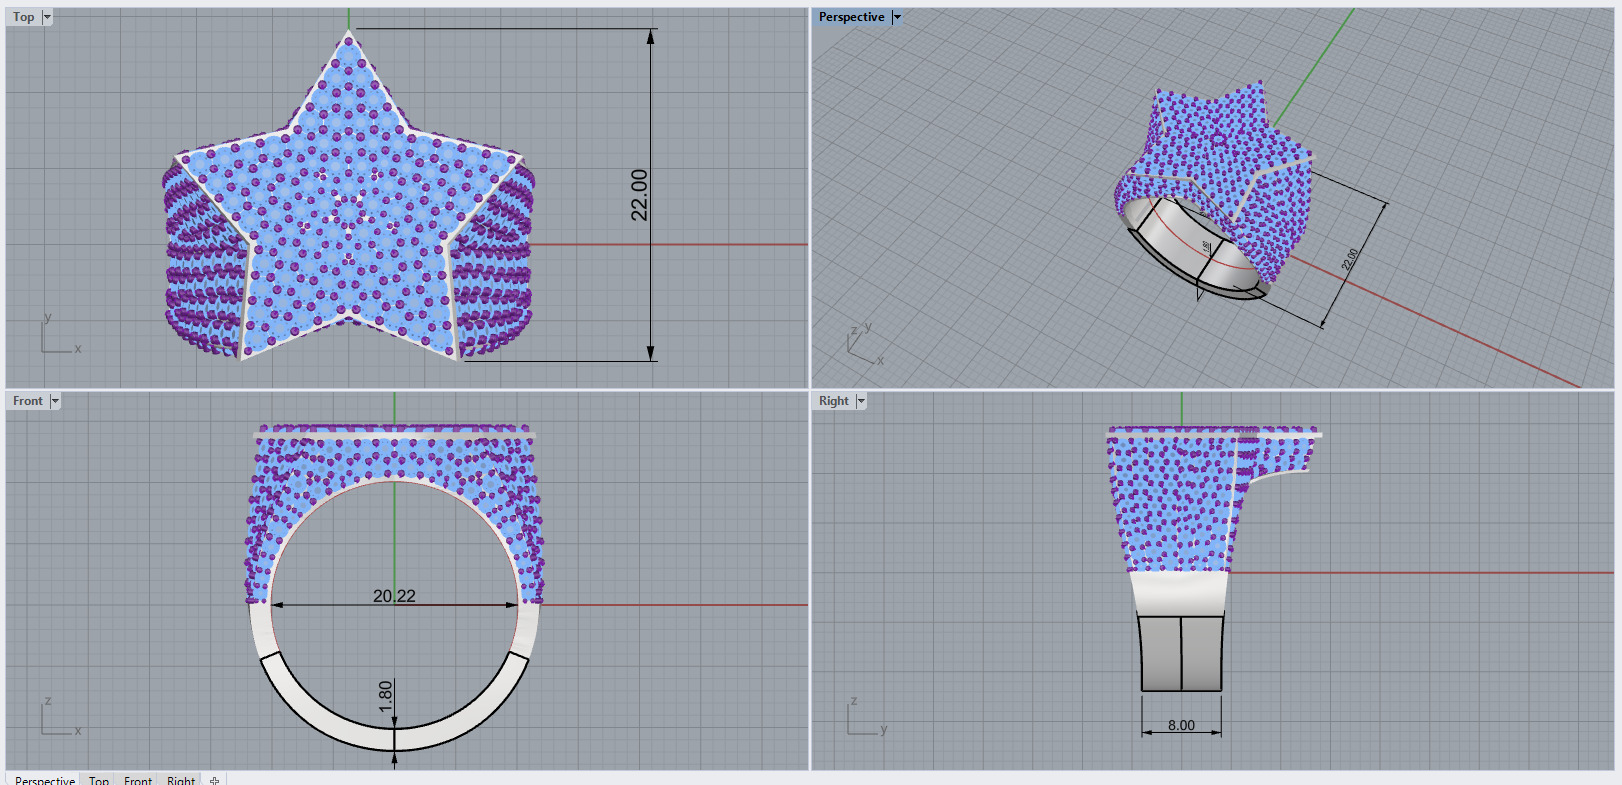Image resolution: width=1622 pixels, height=785 pixels.
Task: Select the 22.00 dimension in Perspective viewport
Action: tap(1350, 259)
